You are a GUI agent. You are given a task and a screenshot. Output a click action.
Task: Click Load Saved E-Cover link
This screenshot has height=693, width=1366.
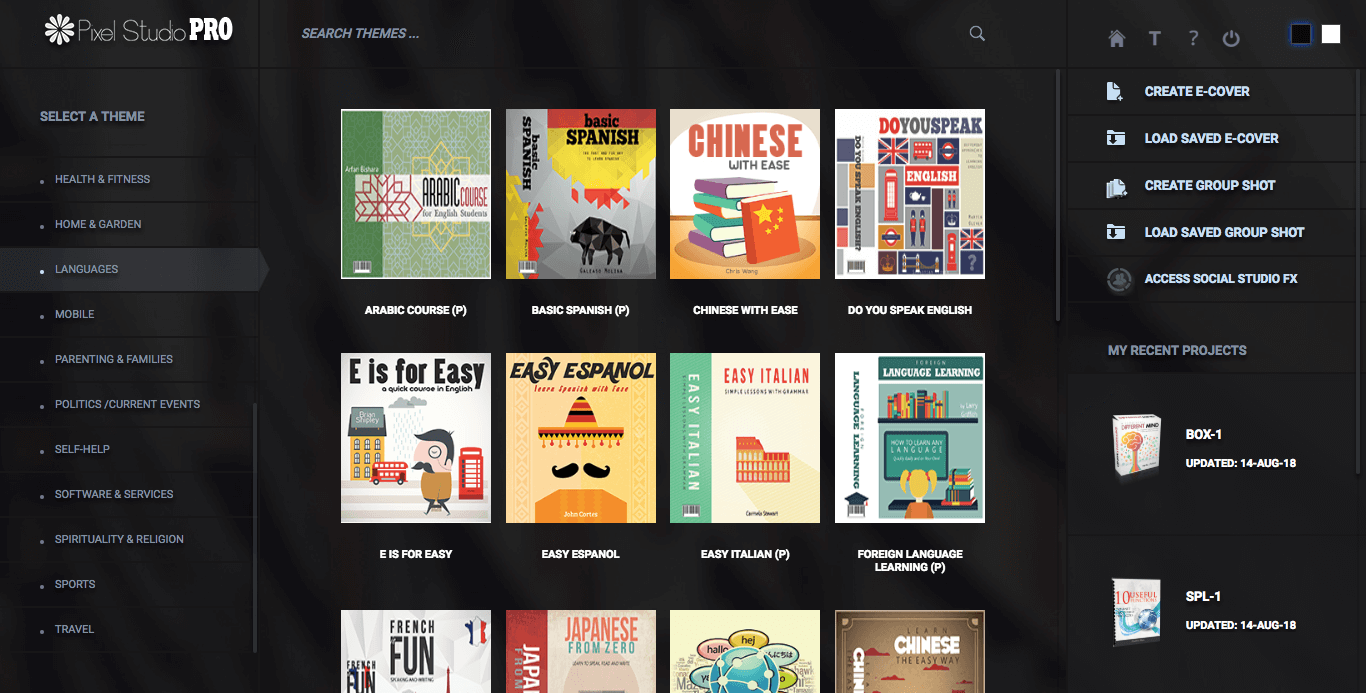tap(1212, 138)
